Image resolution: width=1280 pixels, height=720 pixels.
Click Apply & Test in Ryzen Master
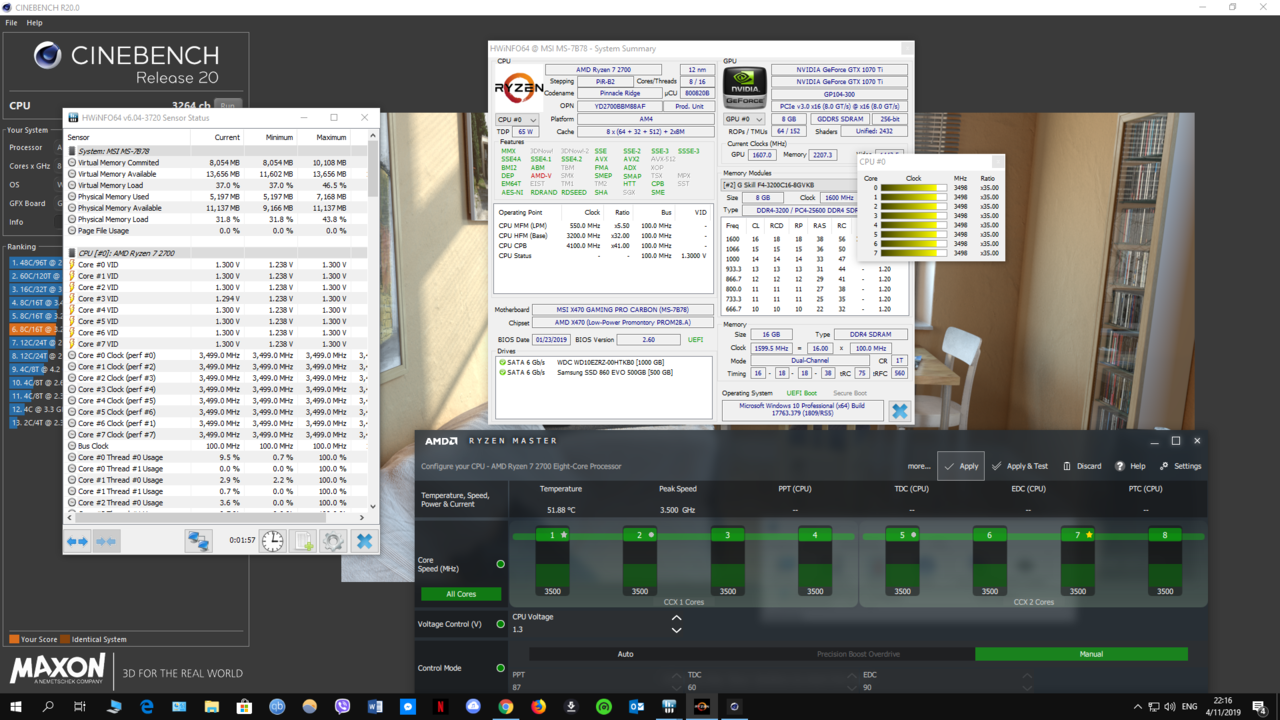coord(1020,466)
